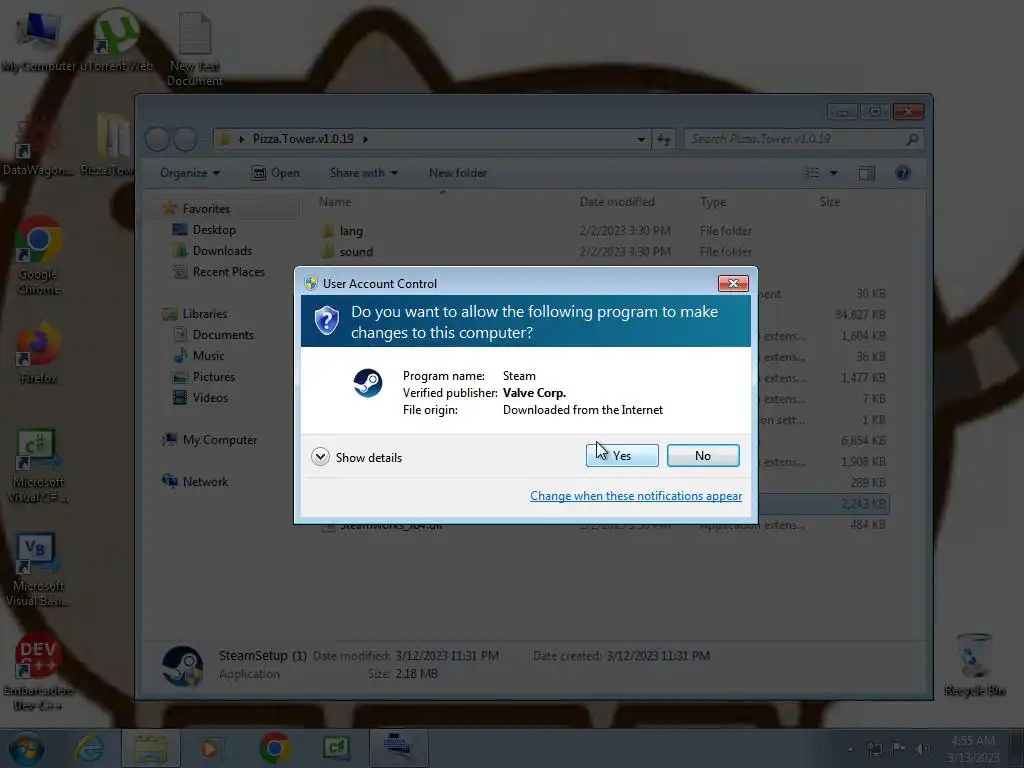
Task: Open Organize menu in Explorer window
Action: click(189, 173)
